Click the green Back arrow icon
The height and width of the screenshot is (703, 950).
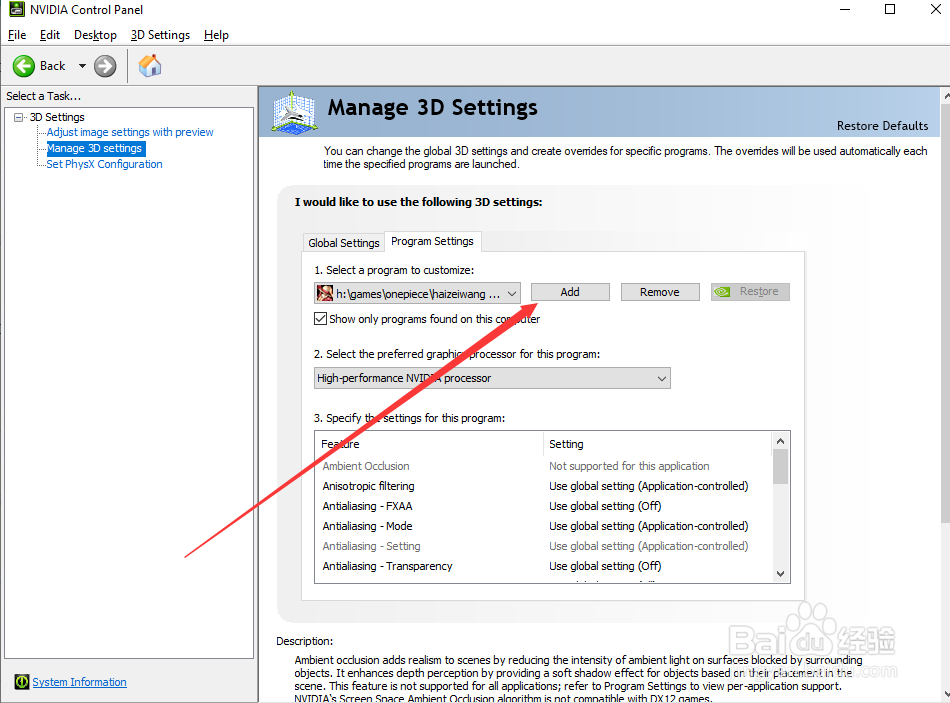point(24,66)
